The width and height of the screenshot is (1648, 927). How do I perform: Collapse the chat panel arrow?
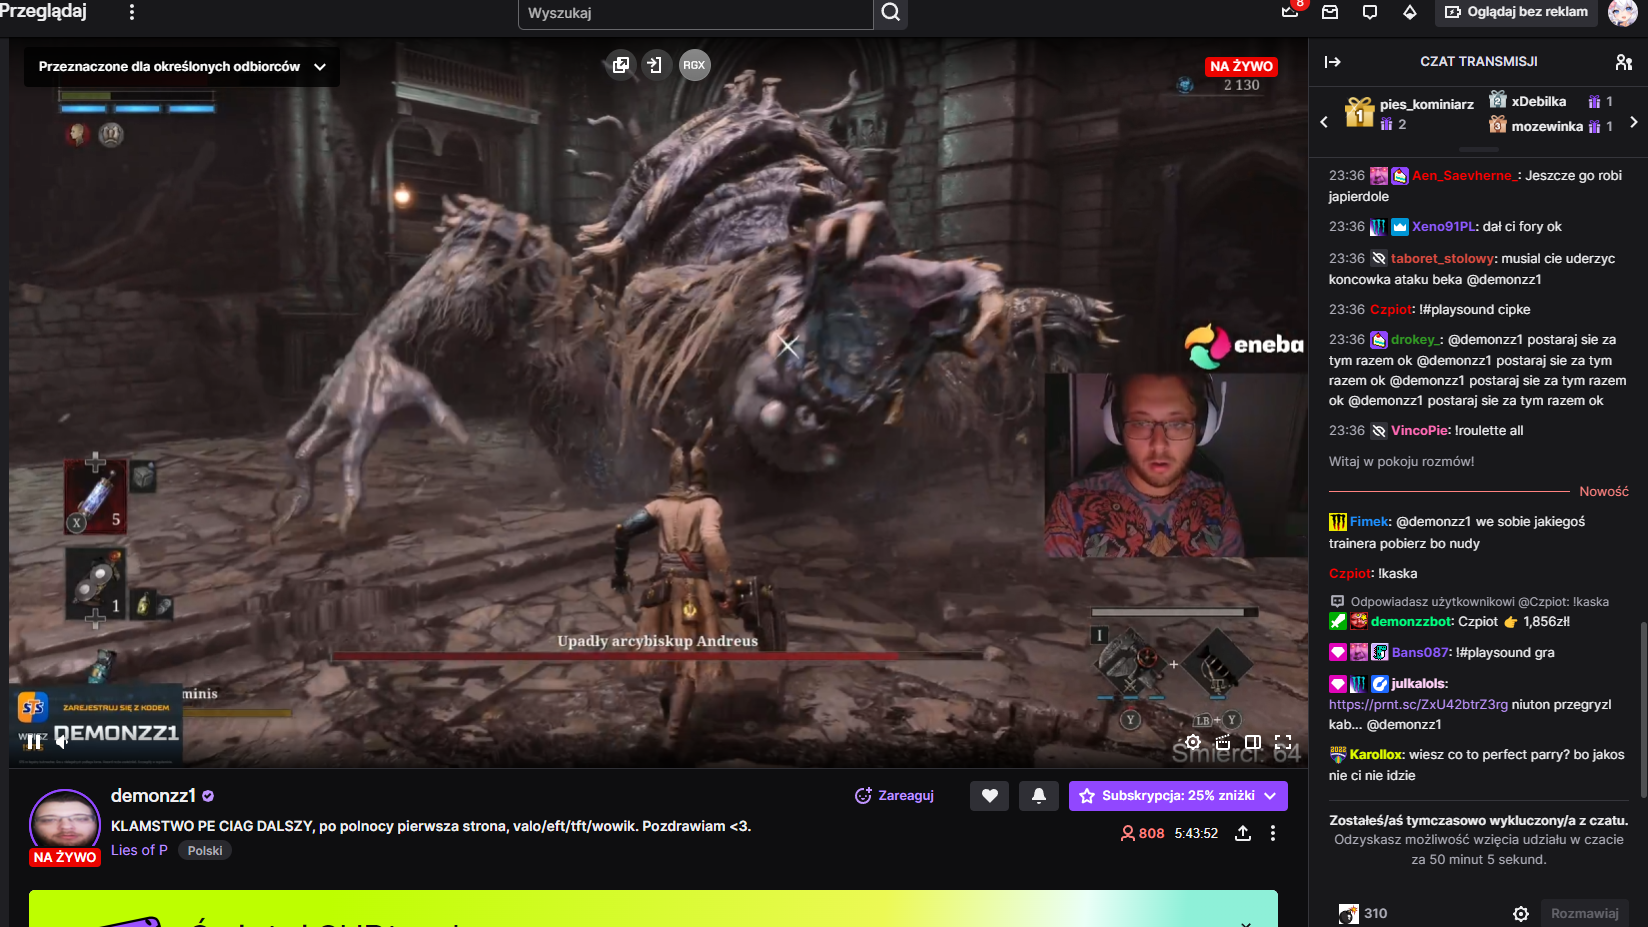1333,62
